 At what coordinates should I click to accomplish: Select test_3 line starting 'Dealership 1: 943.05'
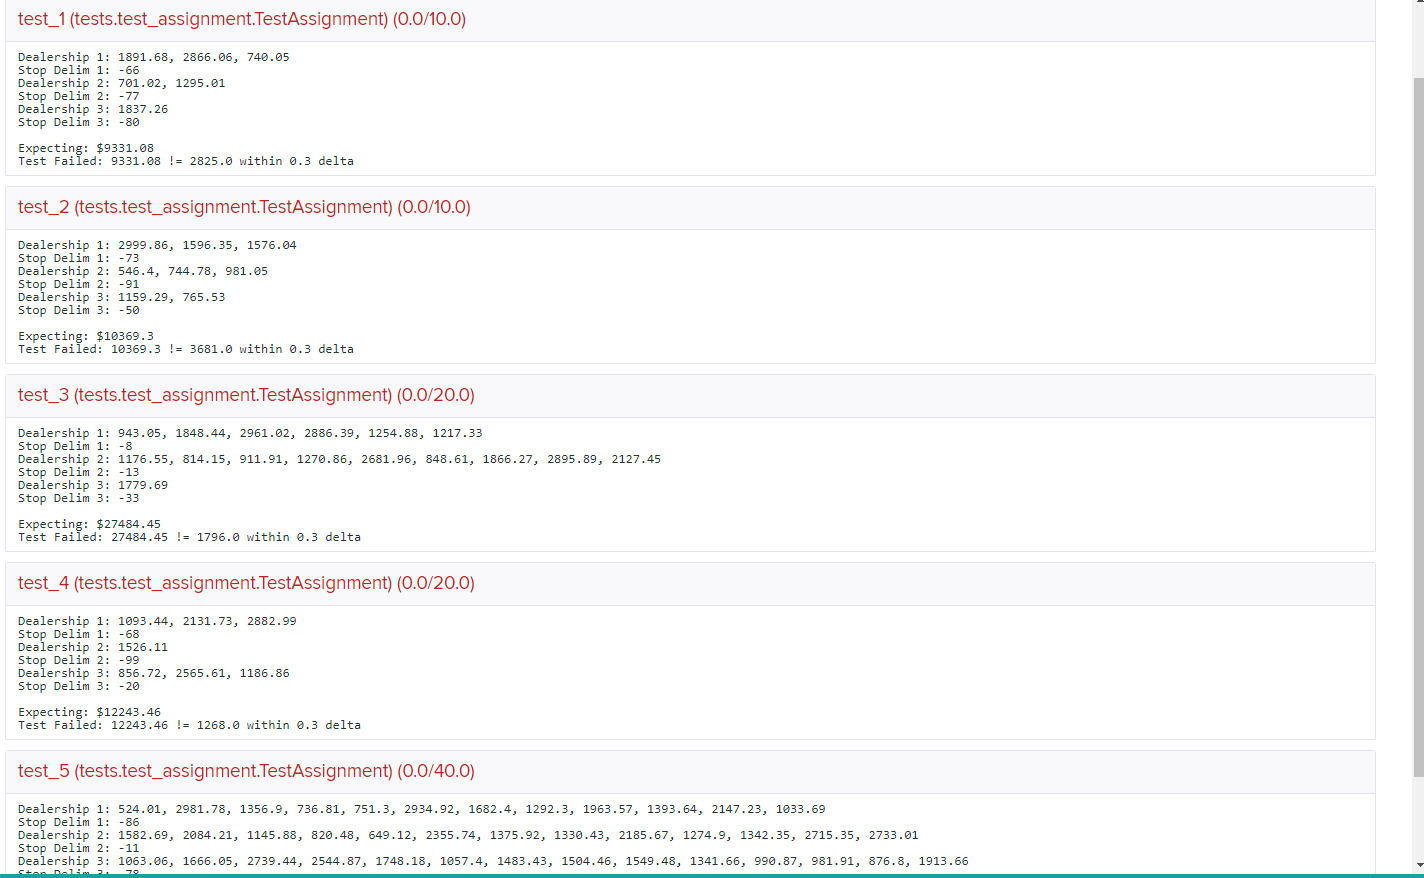tap(250, 433)
